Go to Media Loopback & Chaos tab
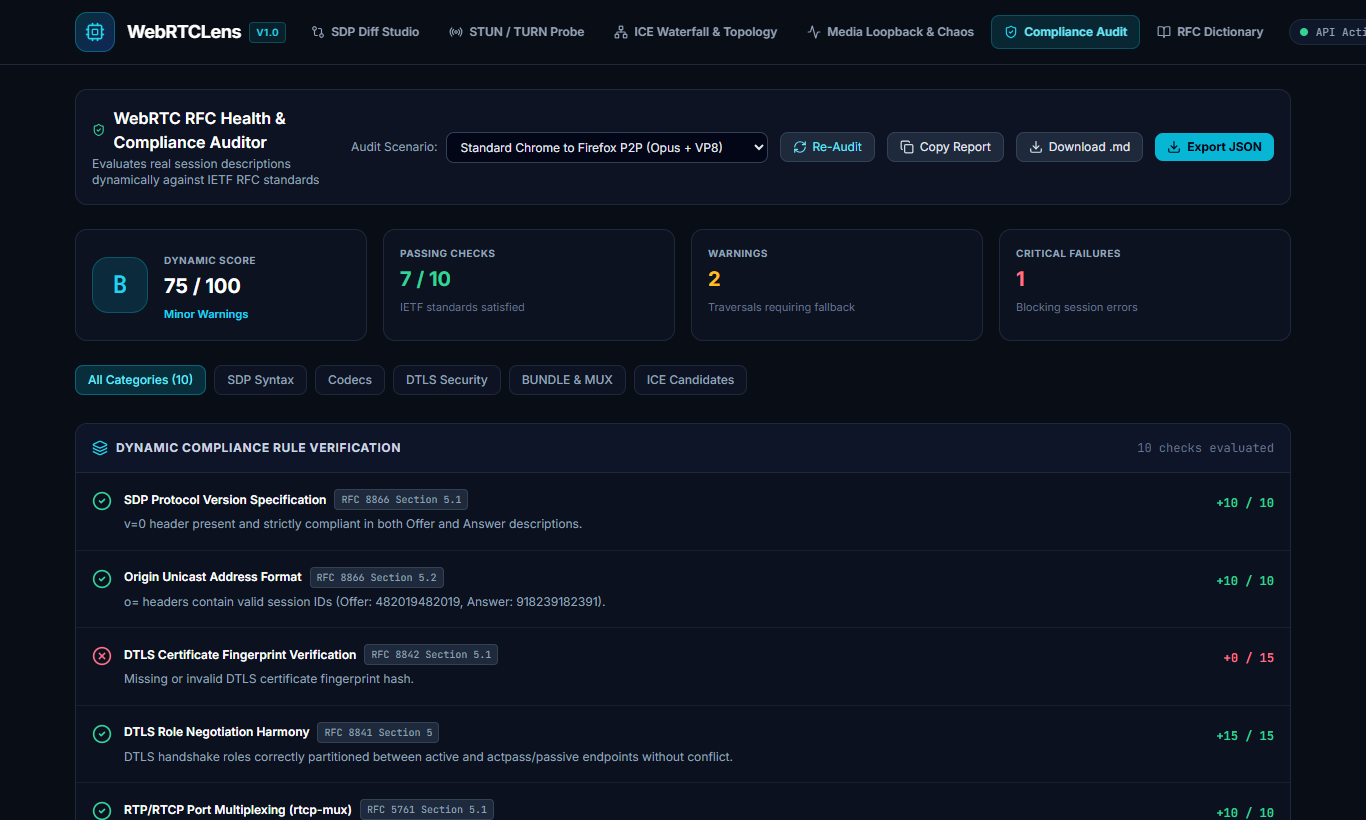This screenshot has height=820, width=1366. 890,32
